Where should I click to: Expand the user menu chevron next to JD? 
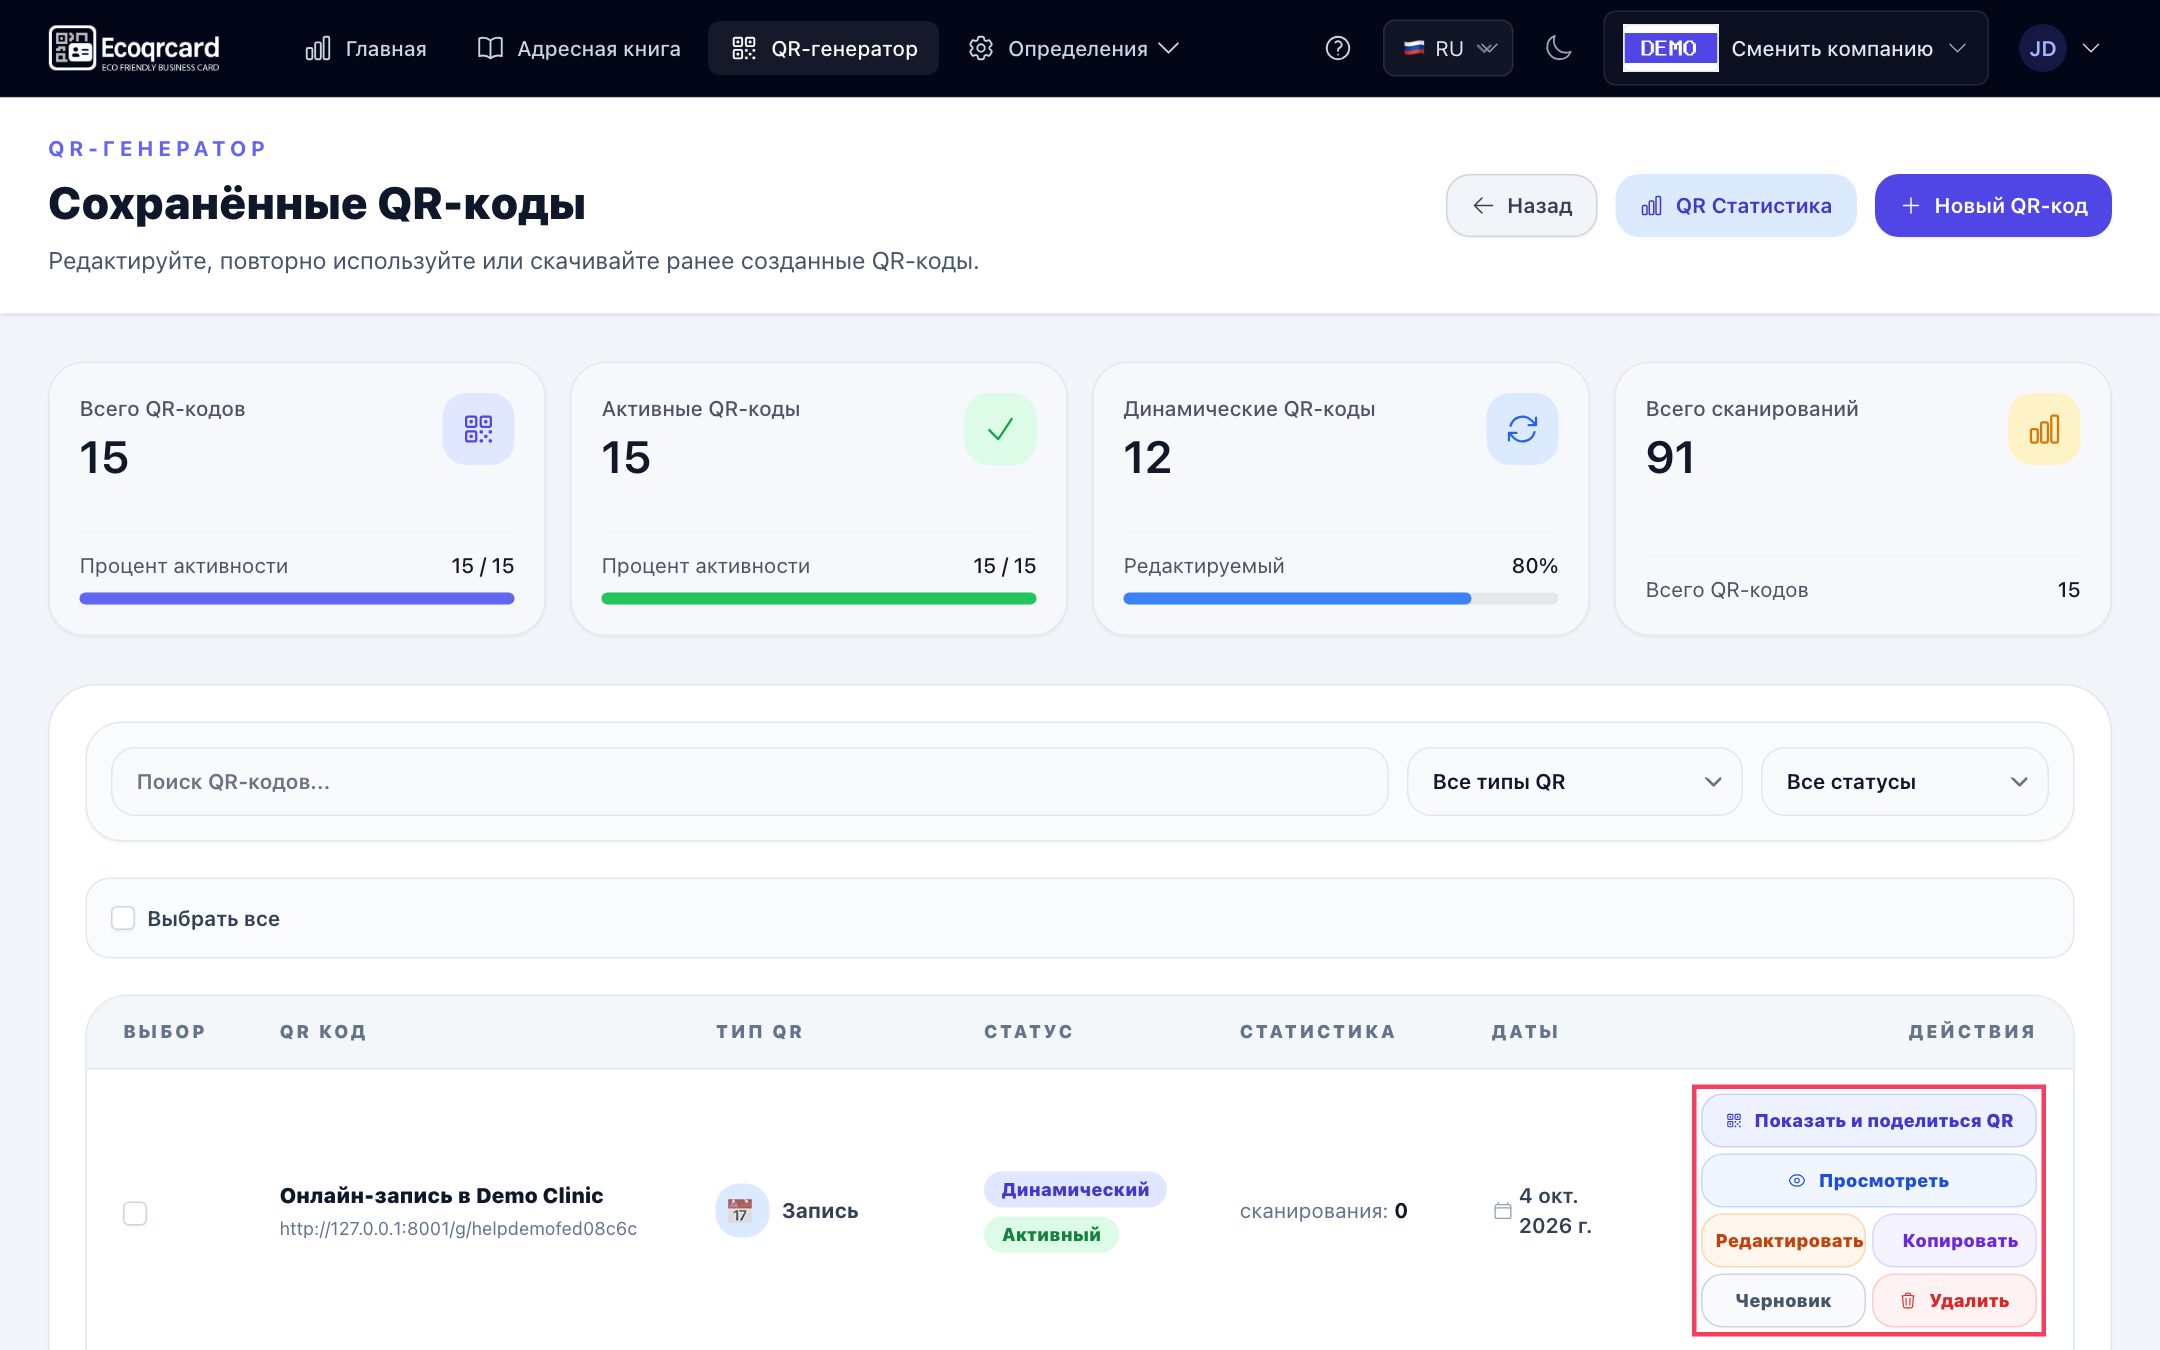2091,48
